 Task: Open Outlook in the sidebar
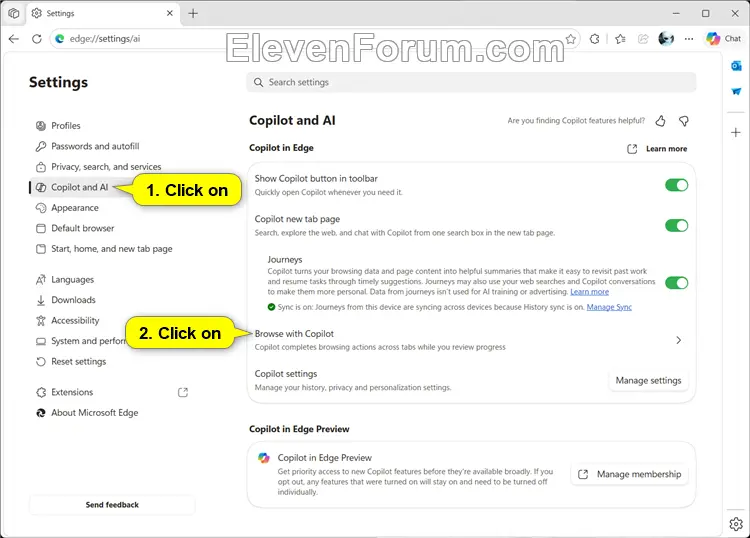click(x=736, y=66)
